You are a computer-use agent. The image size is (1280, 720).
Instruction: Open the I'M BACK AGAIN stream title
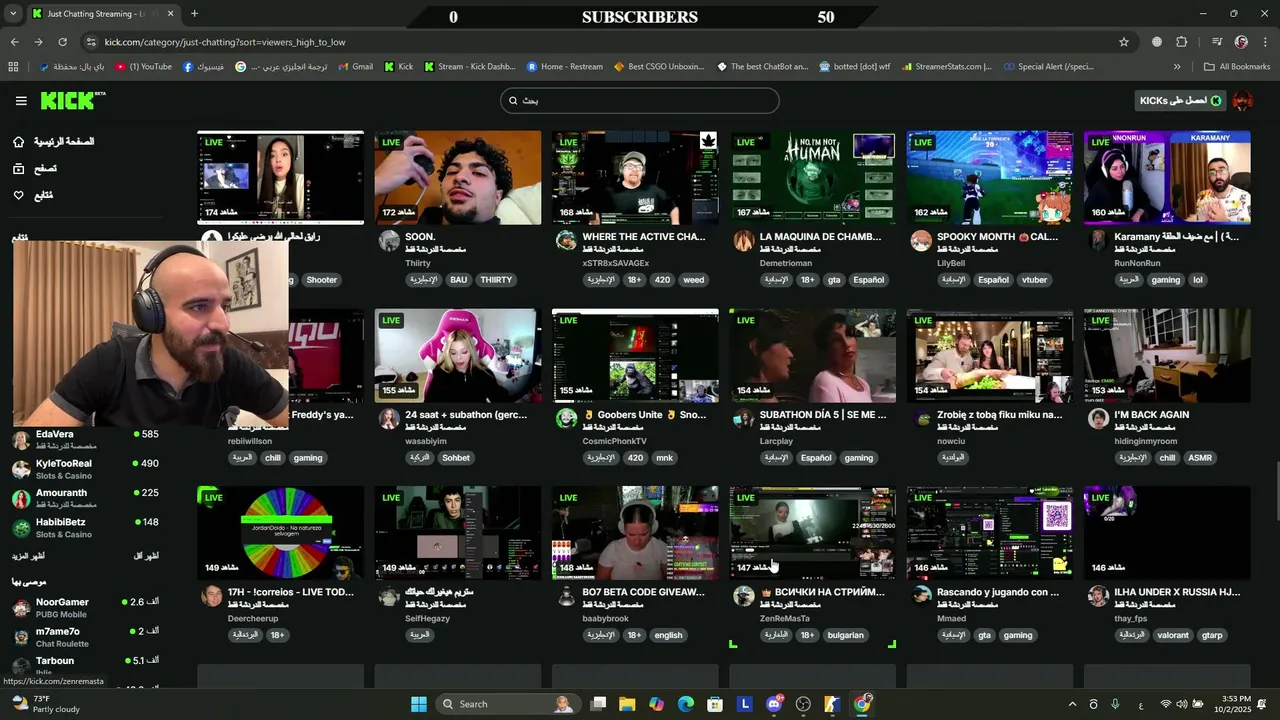coord(1151,415)
